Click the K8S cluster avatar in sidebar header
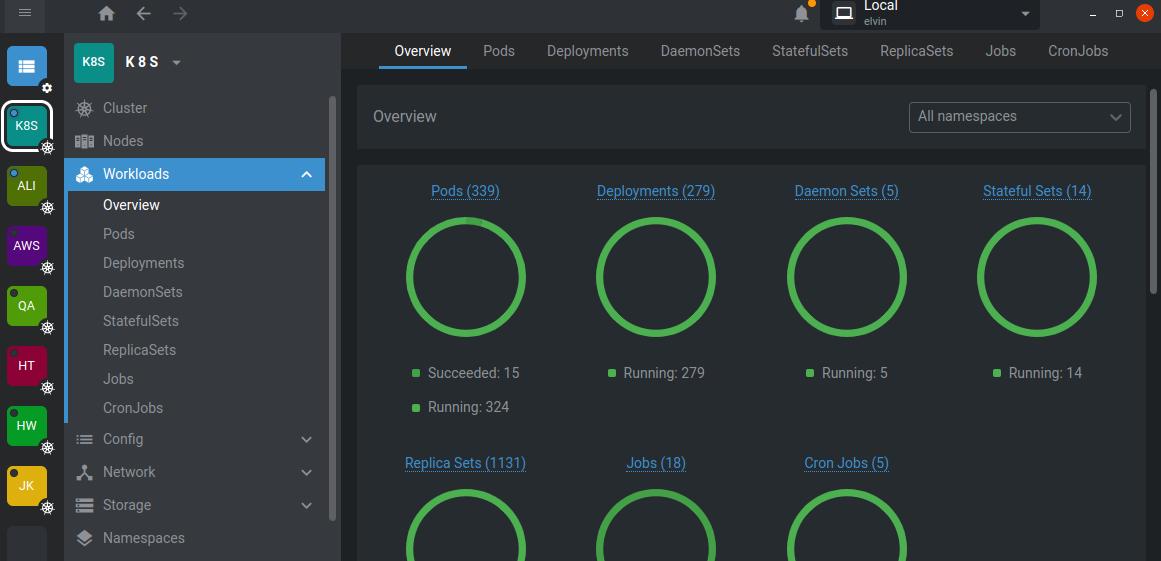Viewport: 1161px width, 561px height. (x=94, y=62)
